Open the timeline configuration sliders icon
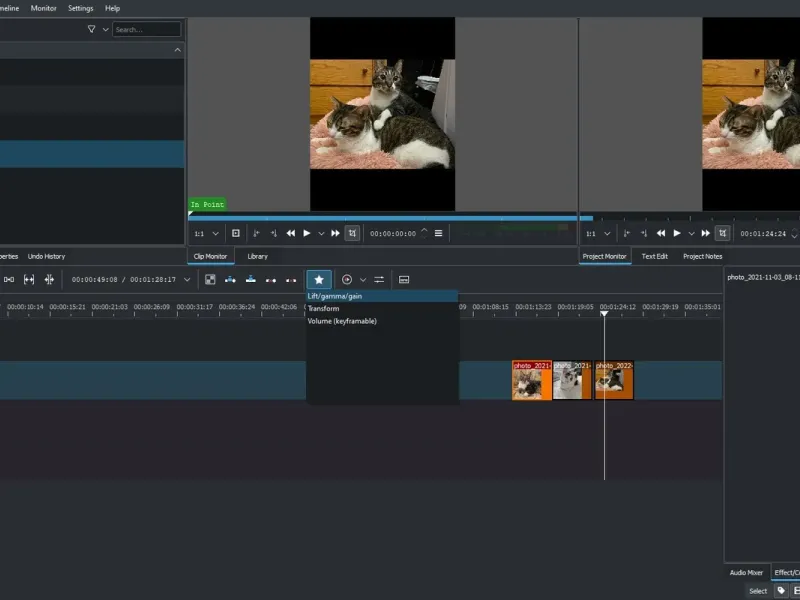The image size is (800, 600). click(x=379, y=280)
